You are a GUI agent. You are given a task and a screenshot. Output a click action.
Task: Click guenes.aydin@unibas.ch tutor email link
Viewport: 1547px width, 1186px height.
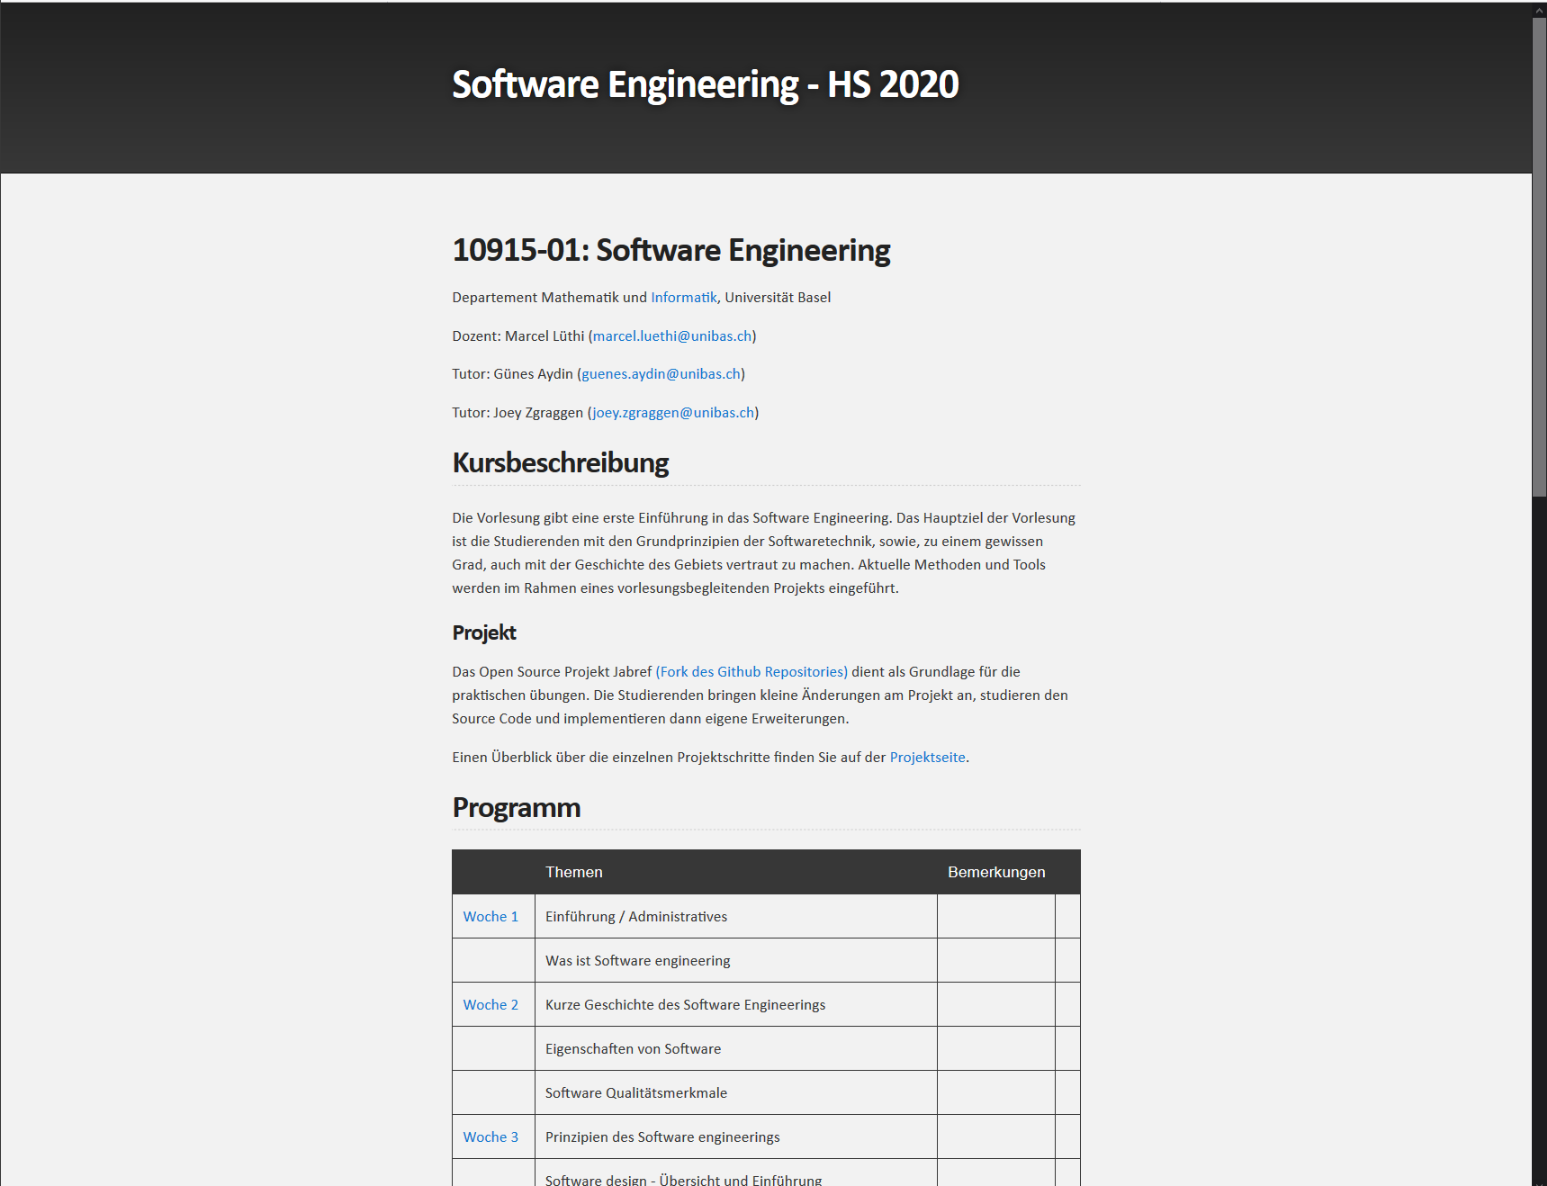tap(660, 373)
